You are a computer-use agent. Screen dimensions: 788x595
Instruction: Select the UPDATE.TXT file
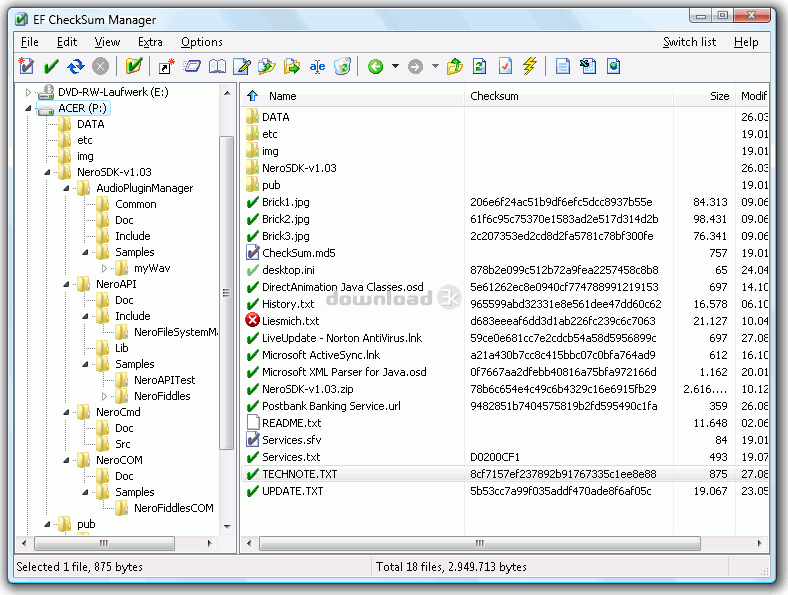pos(292,491)
